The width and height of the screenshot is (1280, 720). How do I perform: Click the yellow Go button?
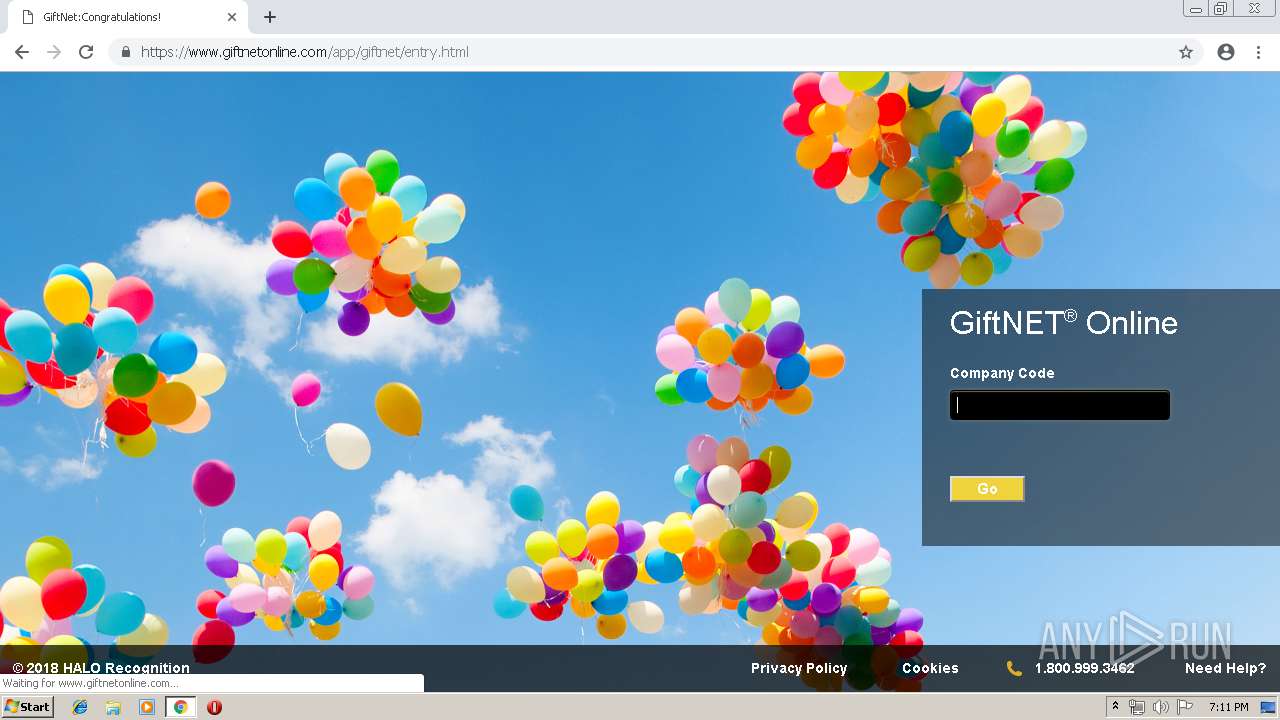tap(987, 489)
